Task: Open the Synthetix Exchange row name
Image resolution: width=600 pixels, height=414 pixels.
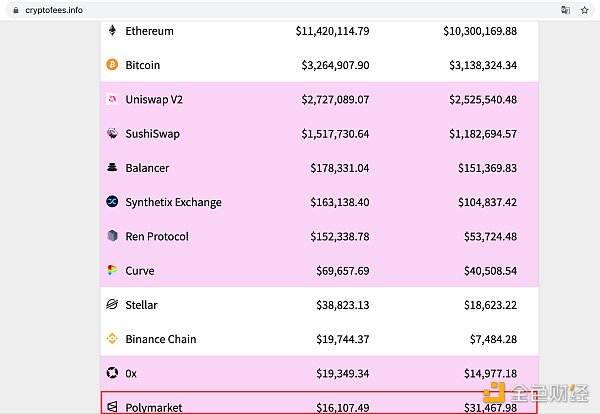Action: 173,202
